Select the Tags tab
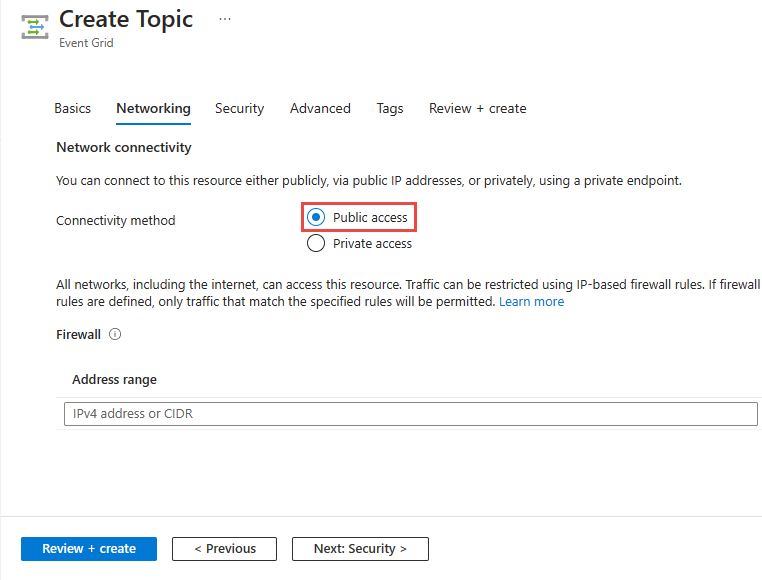Viewport: 762px width, 580px height. 390,108
